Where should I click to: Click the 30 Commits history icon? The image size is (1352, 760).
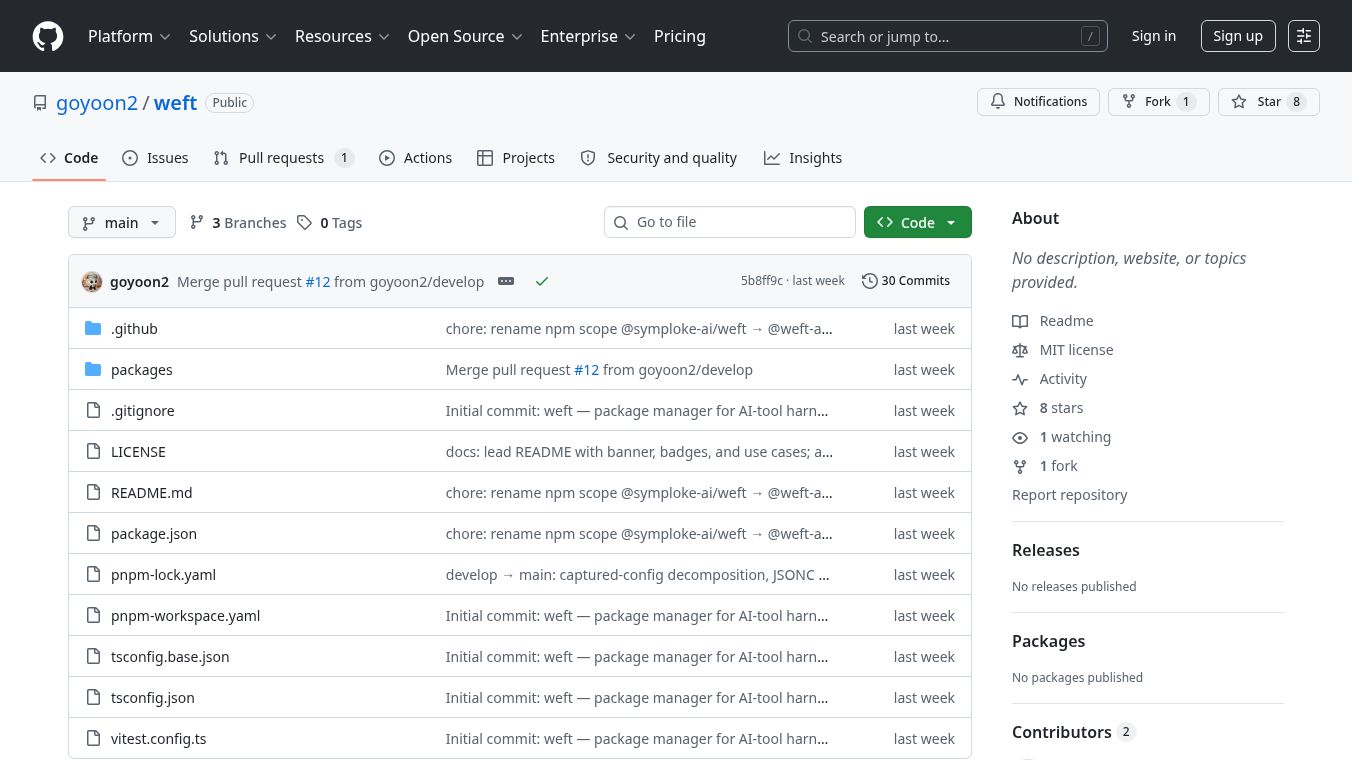[x=870, y=281]
